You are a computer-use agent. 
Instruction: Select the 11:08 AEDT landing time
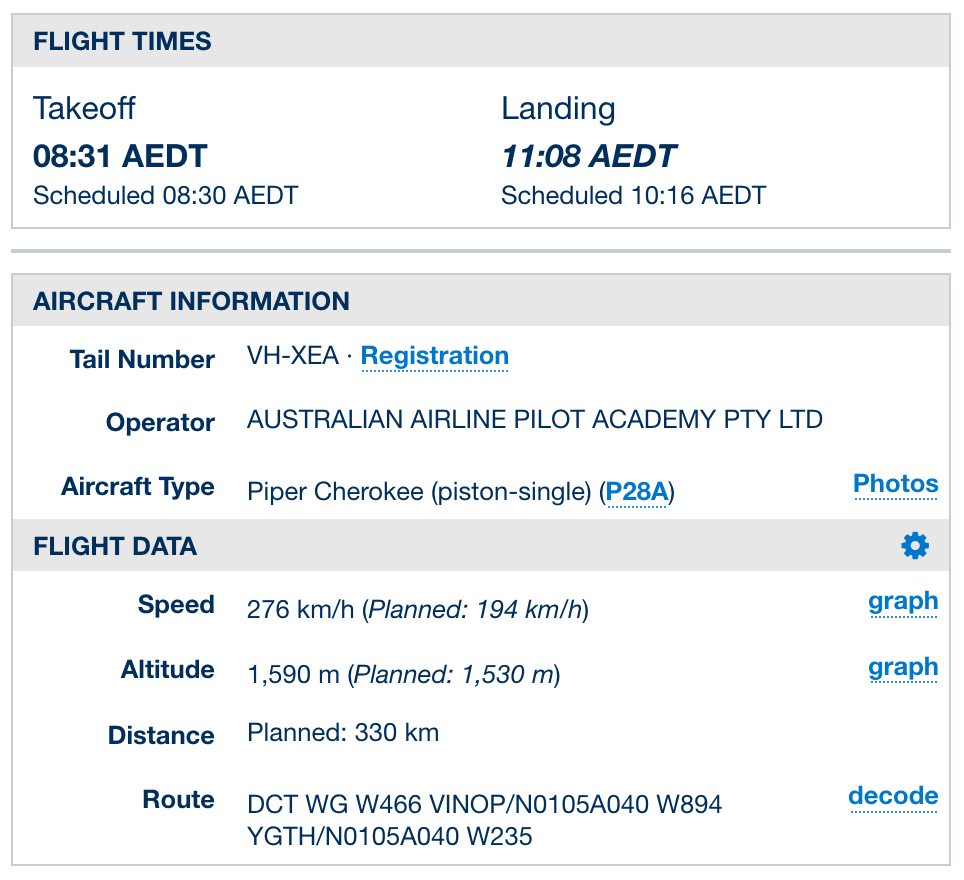click(588, 157)
